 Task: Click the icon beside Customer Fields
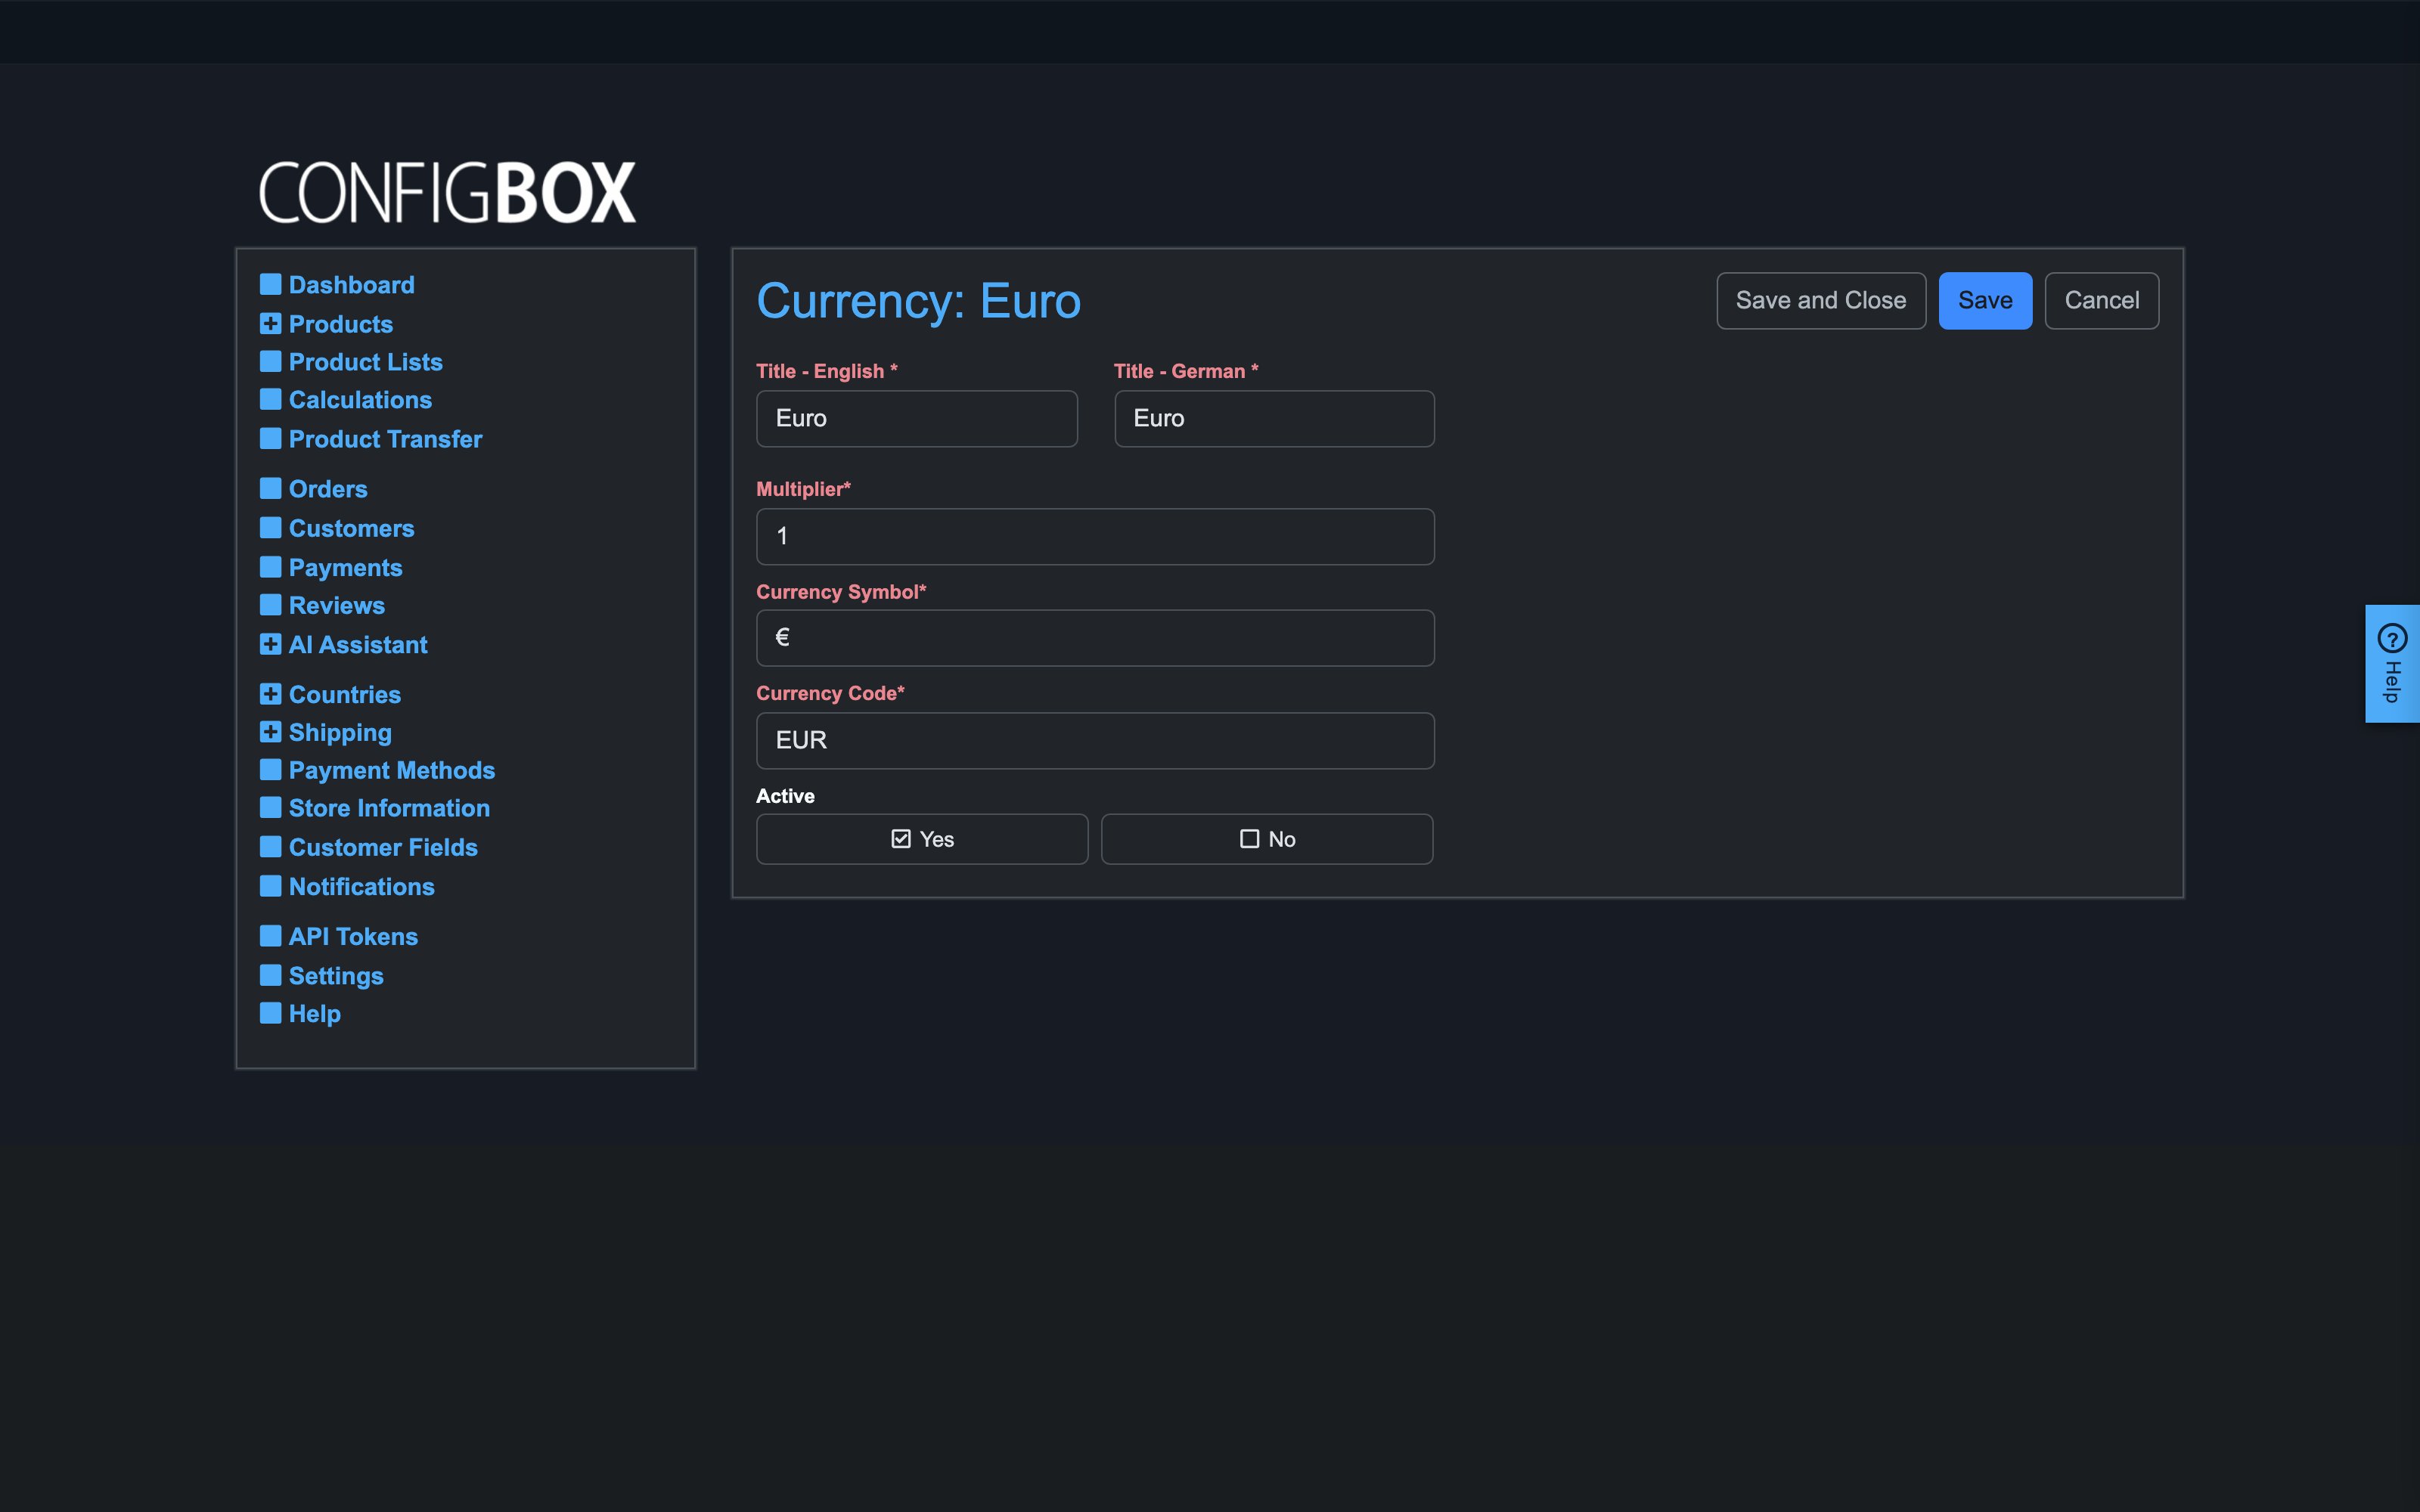click(270, 847)
